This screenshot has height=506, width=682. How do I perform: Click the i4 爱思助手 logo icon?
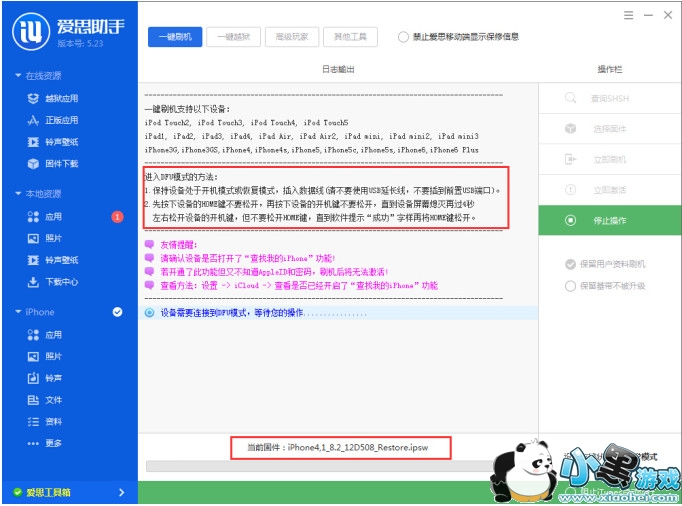(x=31, y=31)
